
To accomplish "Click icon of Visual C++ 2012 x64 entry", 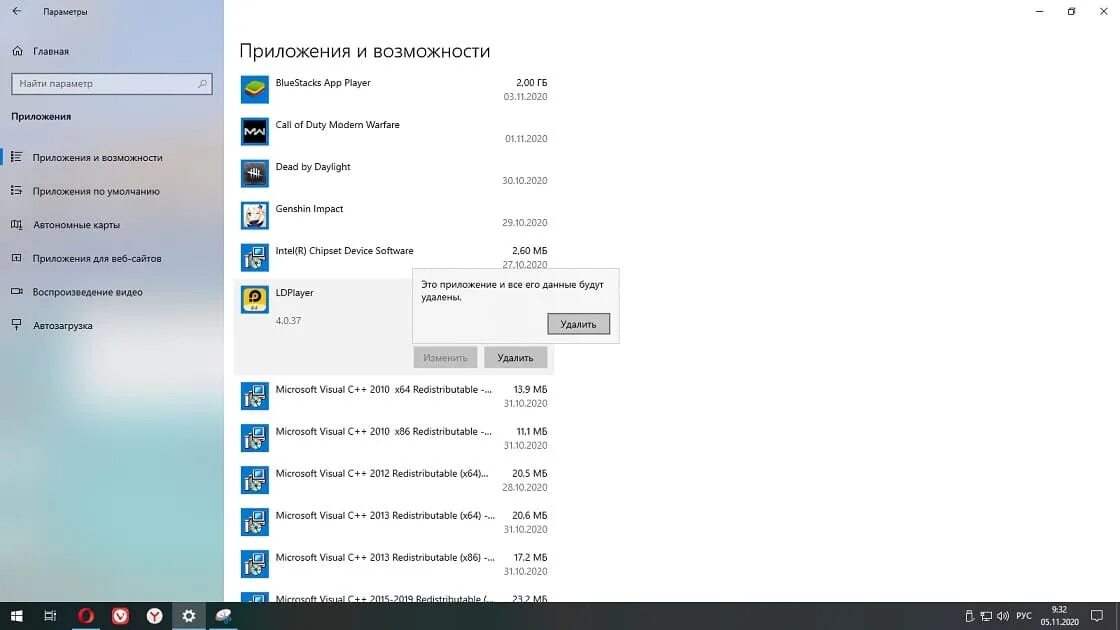I will point(254,481).
